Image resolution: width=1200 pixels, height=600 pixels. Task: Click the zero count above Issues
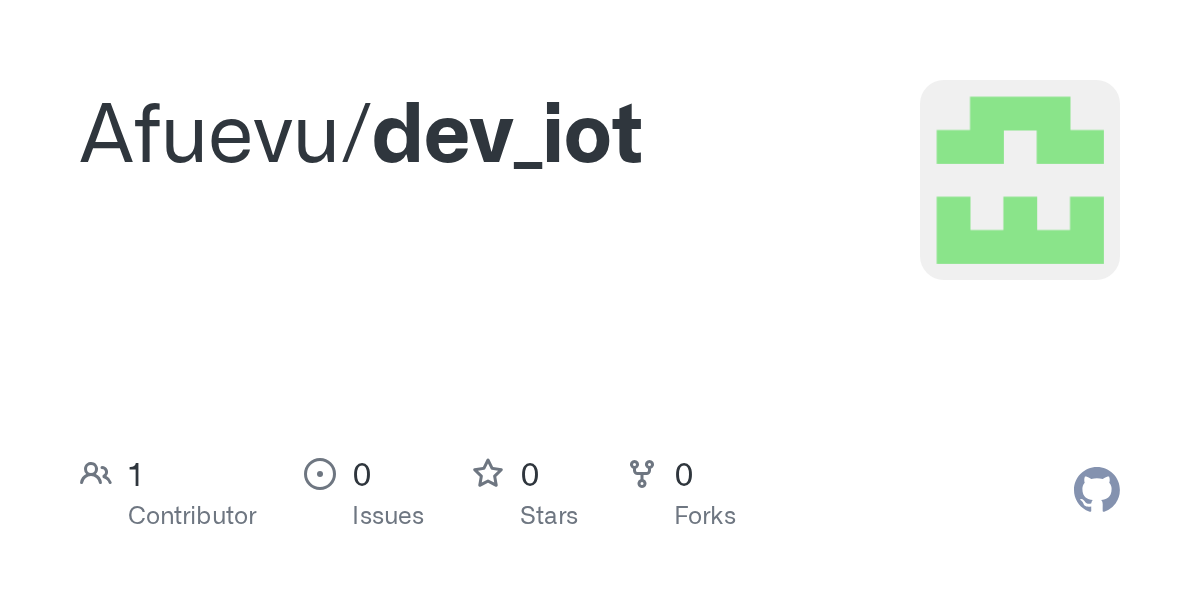click(362, 475)
